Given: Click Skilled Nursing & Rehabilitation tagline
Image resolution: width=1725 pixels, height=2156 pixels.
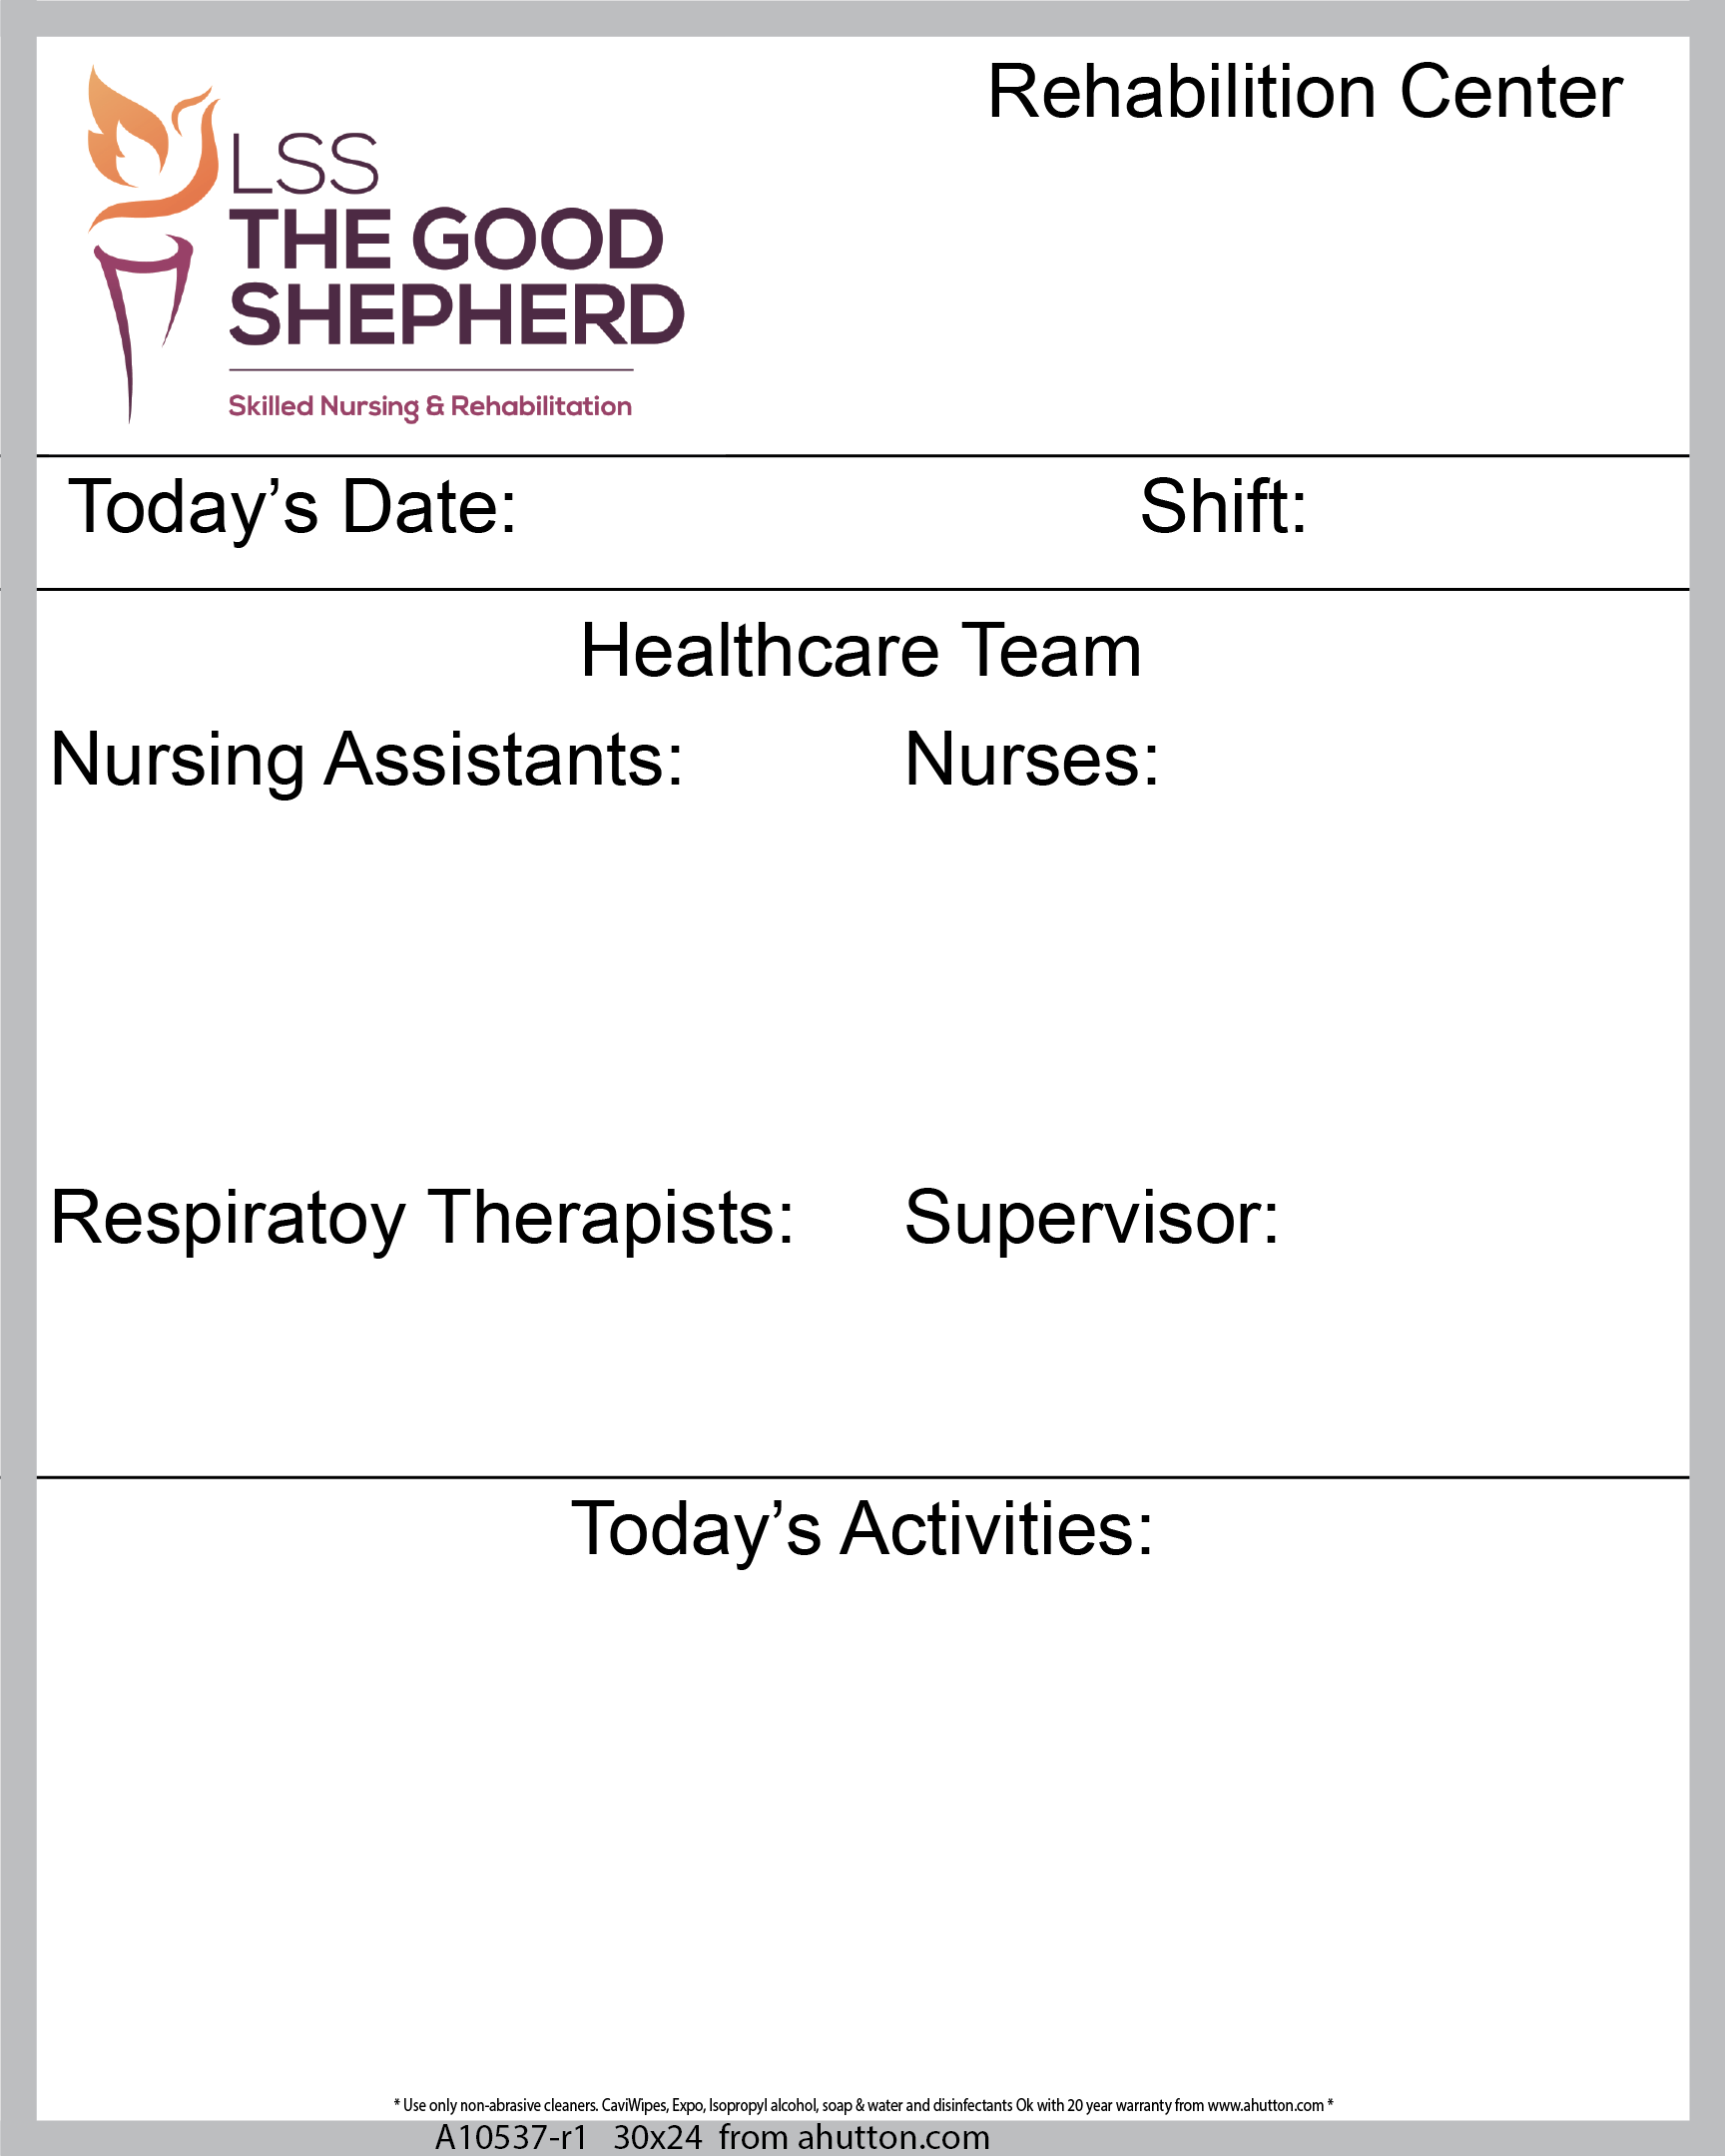Looking at the screenshot, I should pyautogui.click(x=430, y=407).
